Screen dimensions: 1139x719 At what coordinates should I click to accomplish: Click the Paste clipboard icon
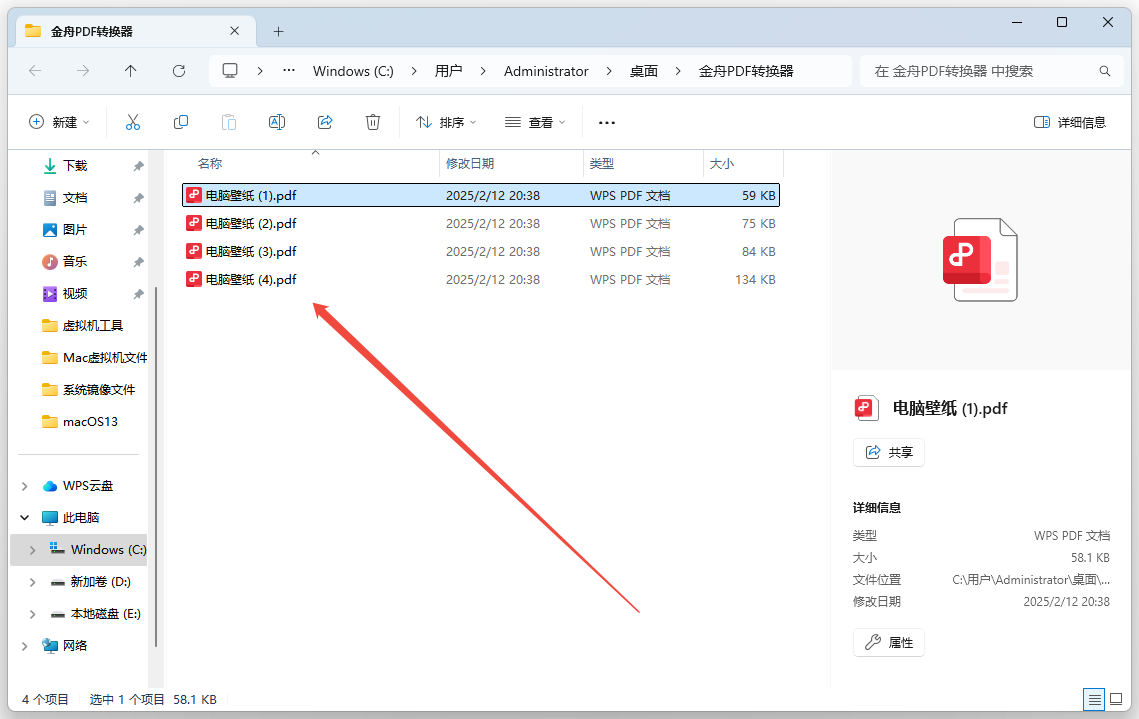229,122
